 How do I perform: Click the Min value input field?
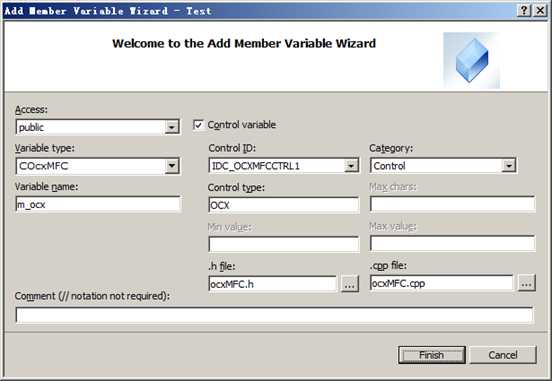[x=284, y=244]
